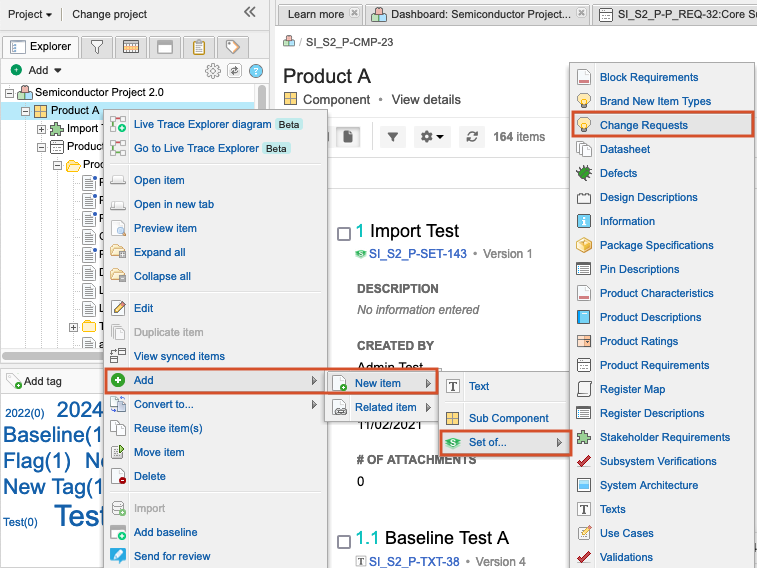Open the reviews clipboard tab icon

coord(198,47)
